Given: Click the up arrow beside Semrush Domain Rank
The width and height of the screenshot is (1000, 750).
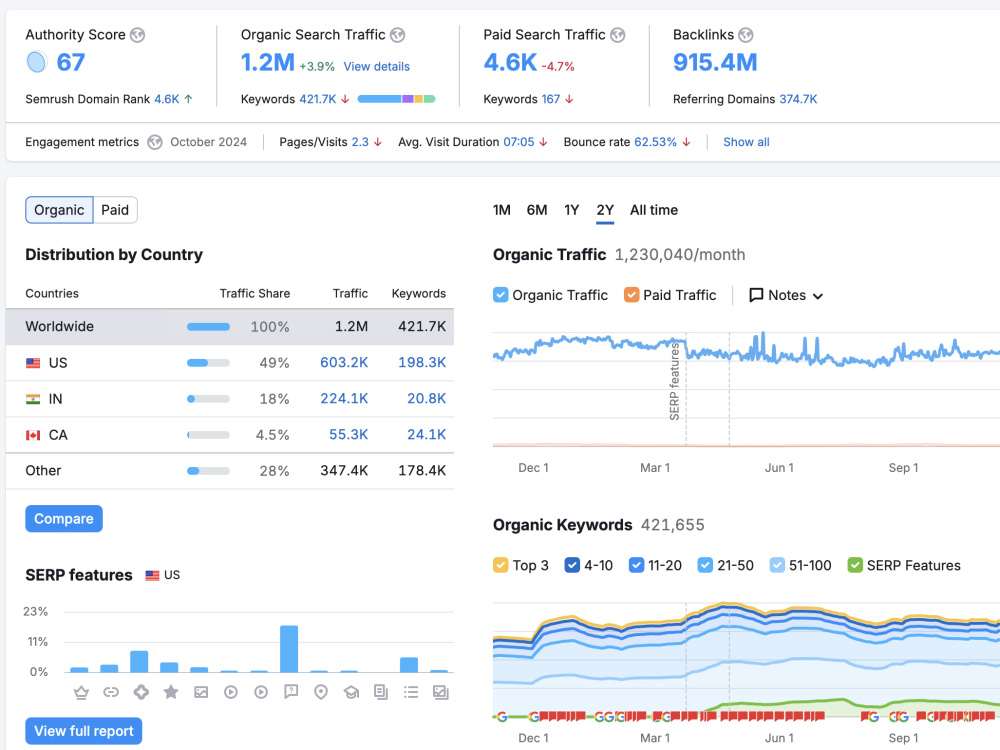Looking at the screenshot, I should pos(188,99).
